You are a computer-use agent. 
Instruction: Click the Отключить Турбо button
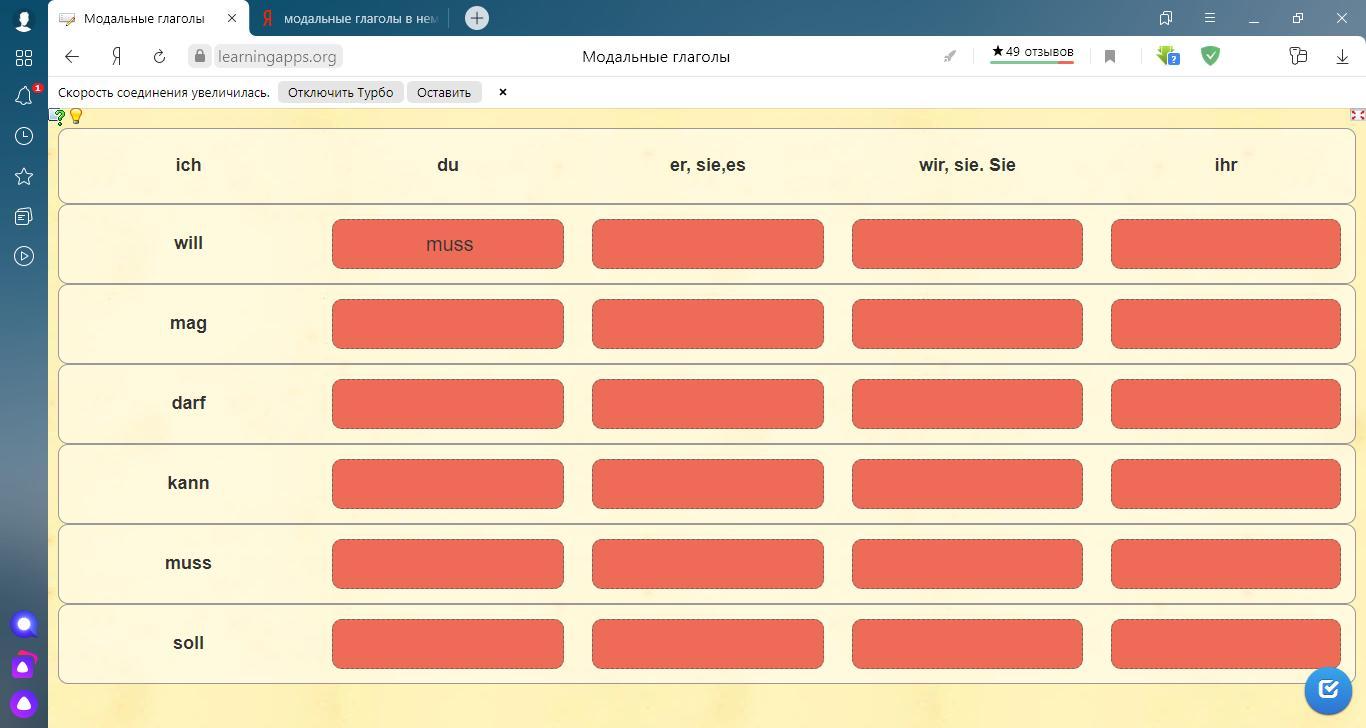tap(340, 92)
